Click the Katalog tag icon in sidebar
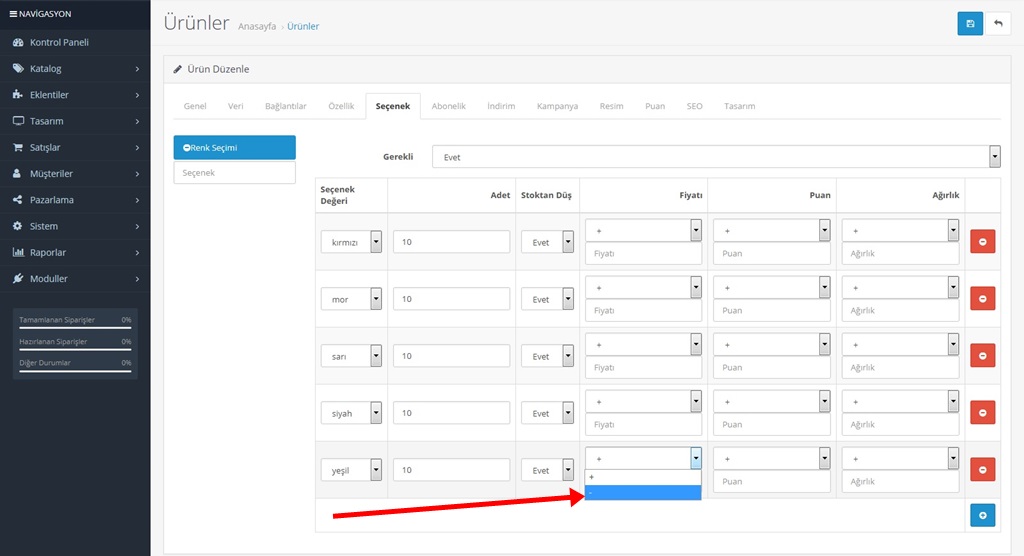Image resolution: width=1024 pixels, height=556 pixels. pos(18,69)
